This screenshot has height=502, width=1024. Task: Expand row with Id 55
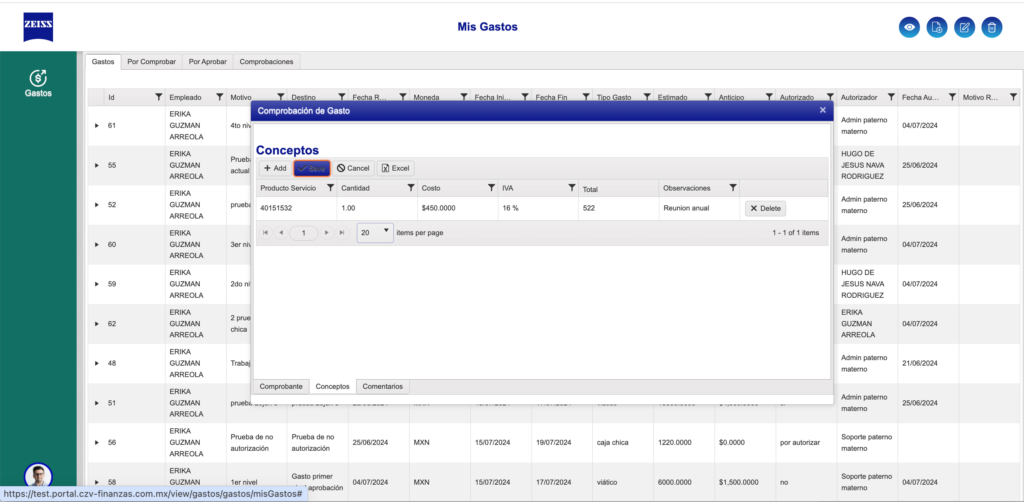click(x=97, y=165)
